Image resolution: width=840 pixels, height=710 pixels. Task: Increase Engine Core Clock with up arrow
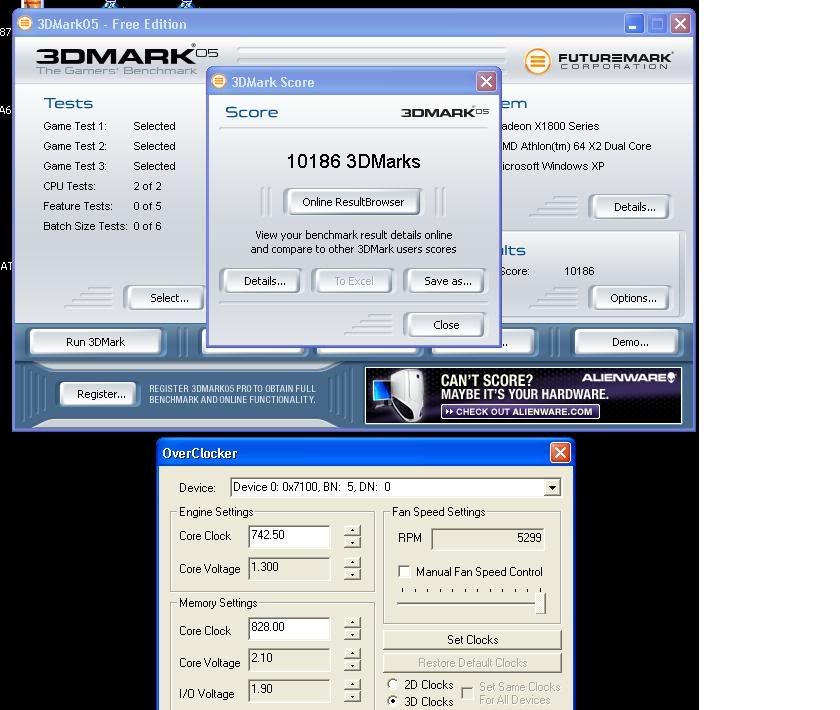[352, 530]
